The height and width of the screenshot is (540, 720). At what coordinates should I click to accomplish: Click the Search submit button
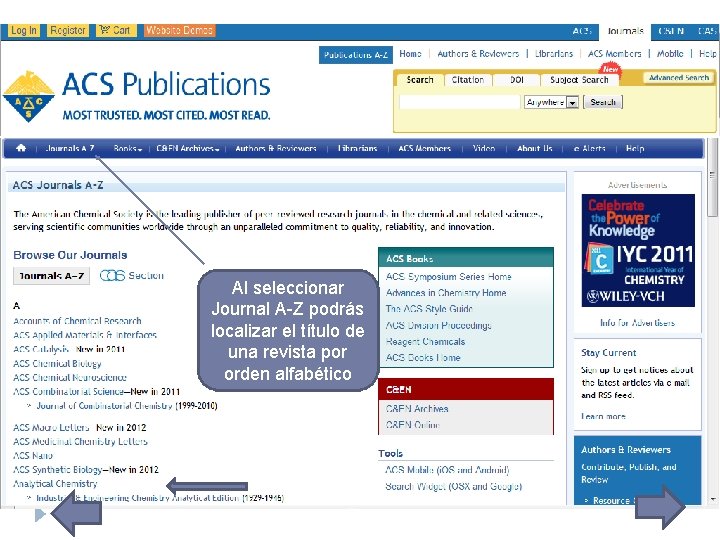[602, 102]
